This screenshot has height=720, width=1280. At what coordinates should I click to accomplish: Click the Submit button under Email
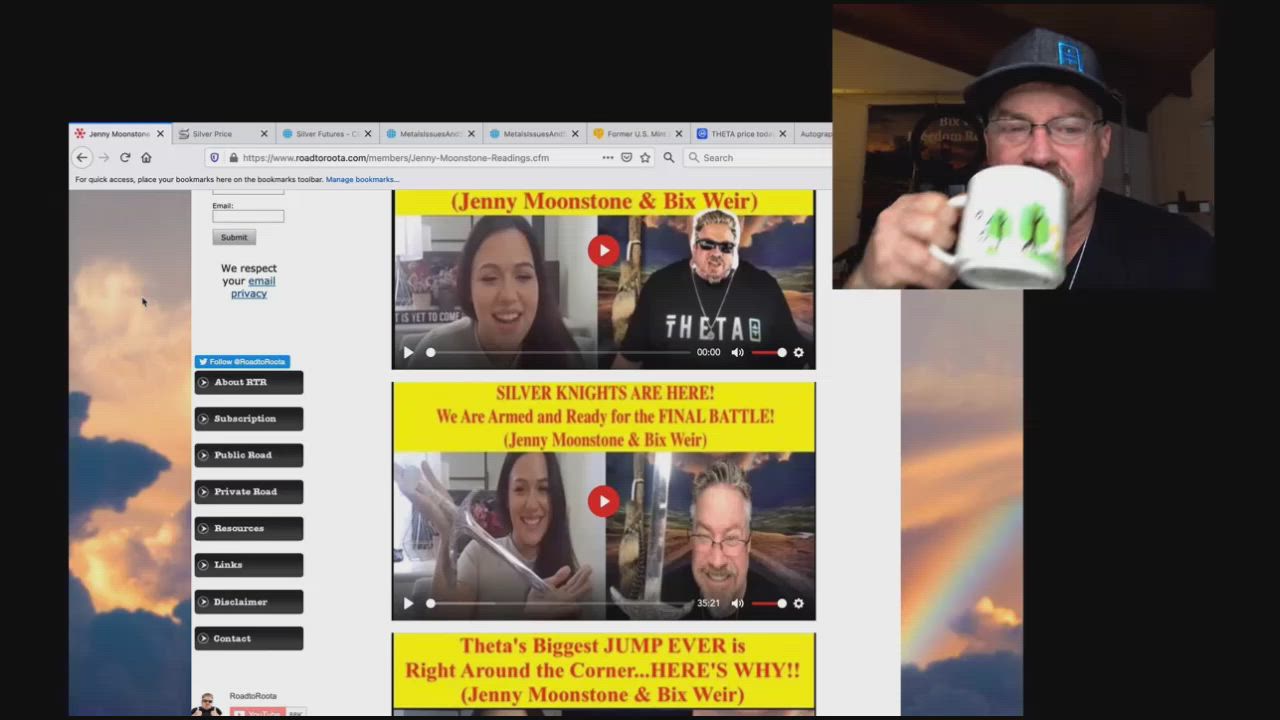coord(234,237)
